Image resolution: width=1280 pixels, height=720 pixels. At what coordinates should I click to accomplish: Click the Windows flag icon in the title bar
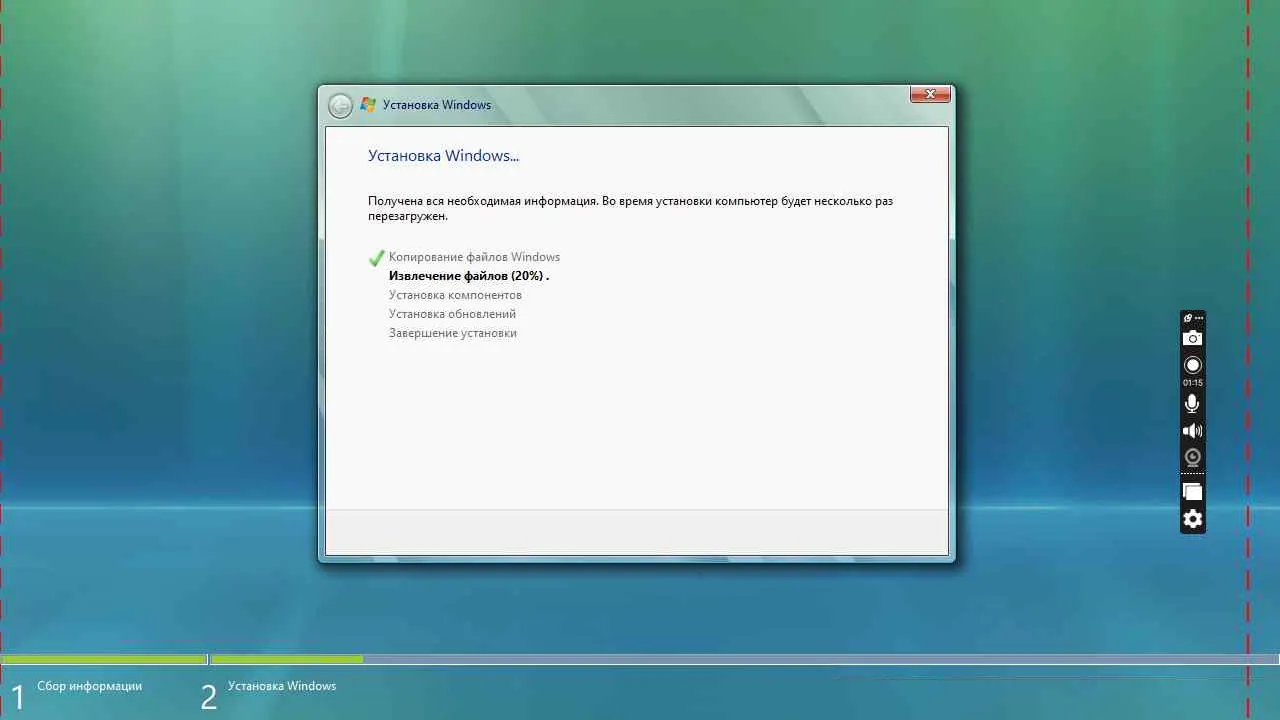pos(368,105)
